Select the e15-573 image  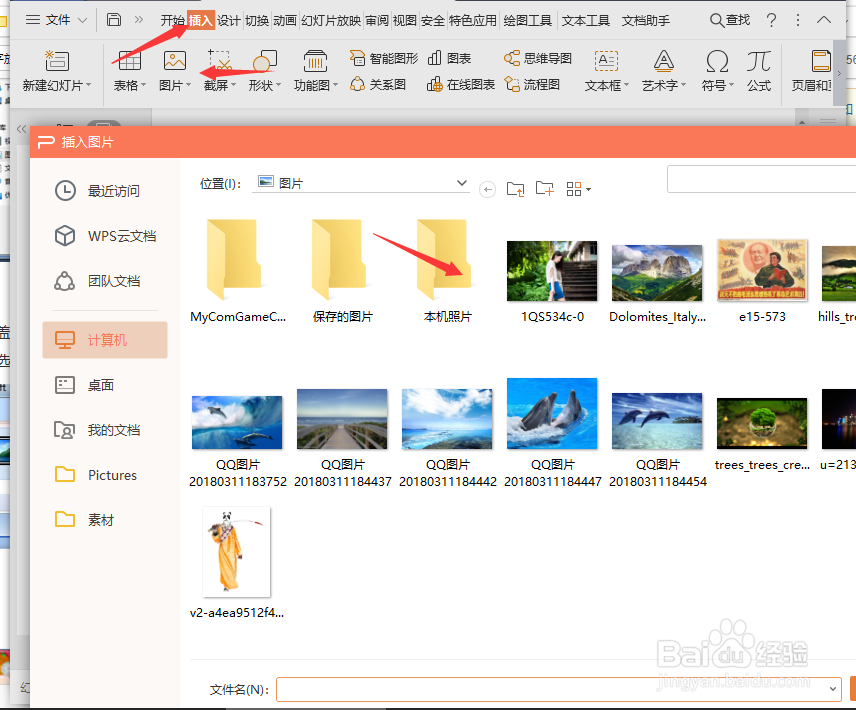coord(762,281)
